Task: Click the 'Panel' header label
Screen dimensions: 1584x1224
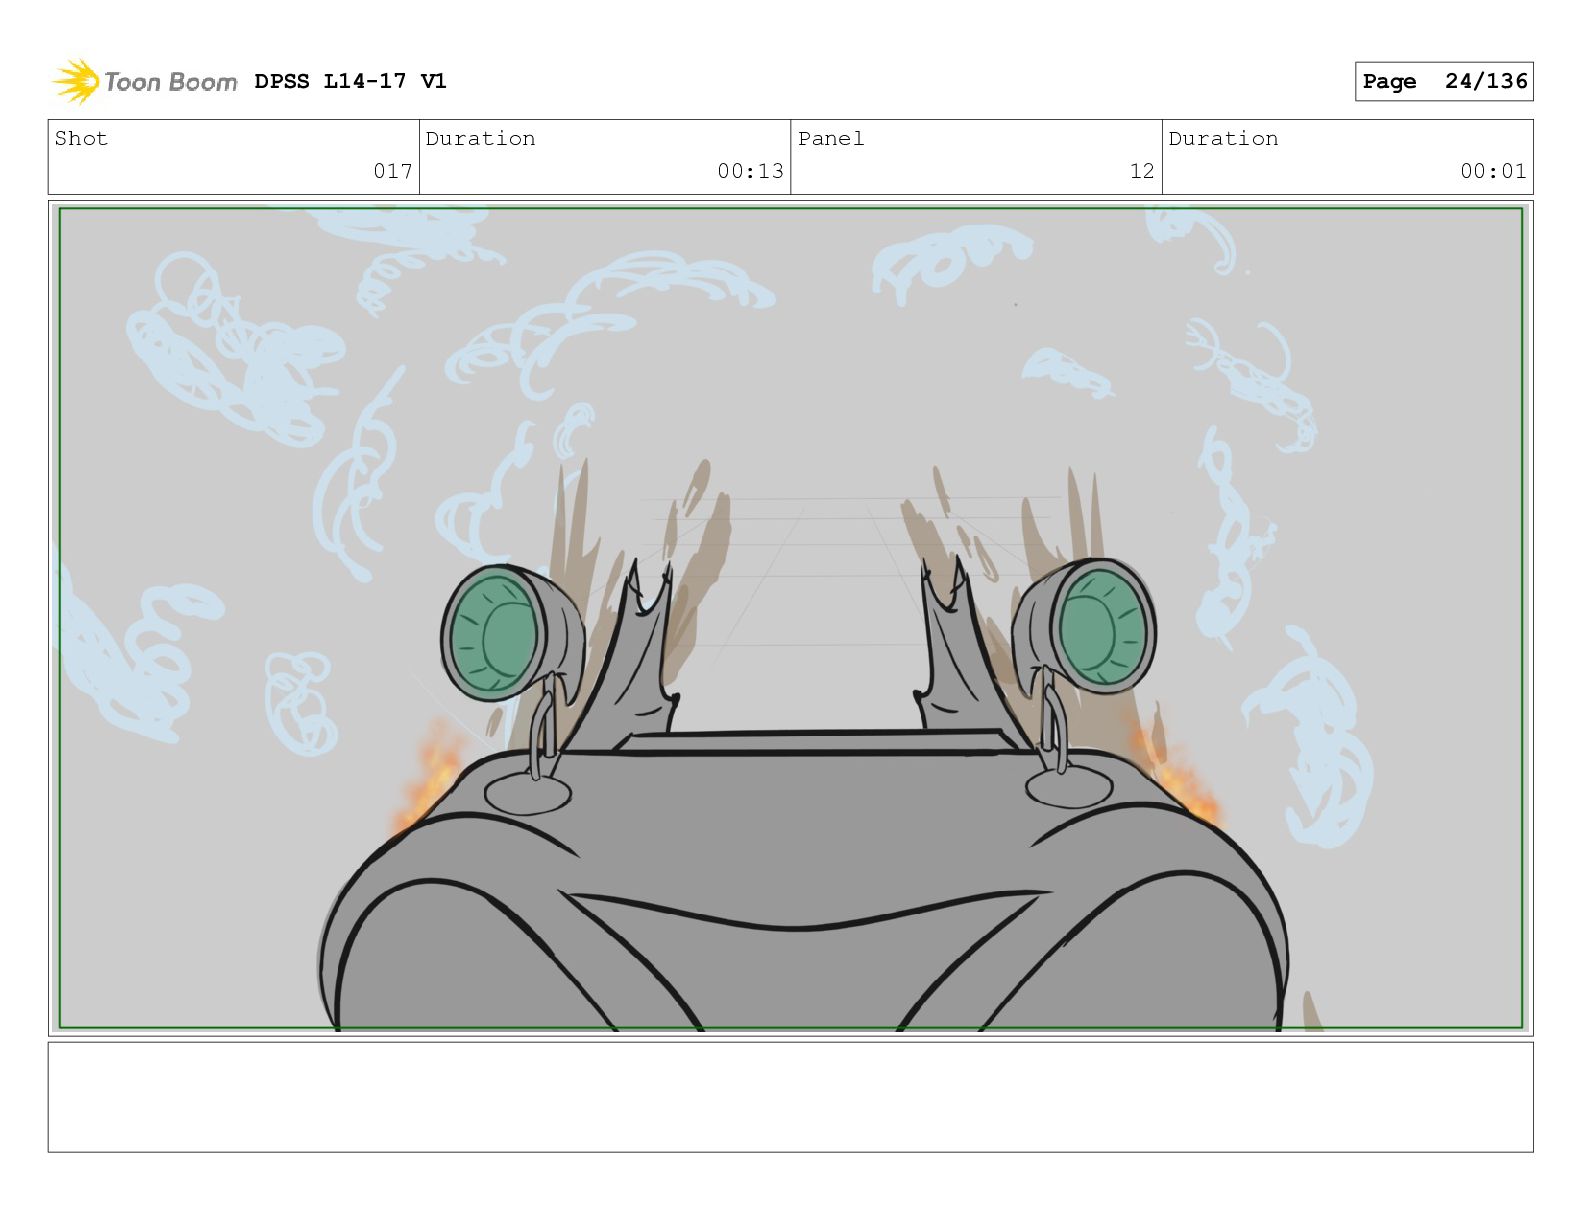Action: (x=830, y=138)
